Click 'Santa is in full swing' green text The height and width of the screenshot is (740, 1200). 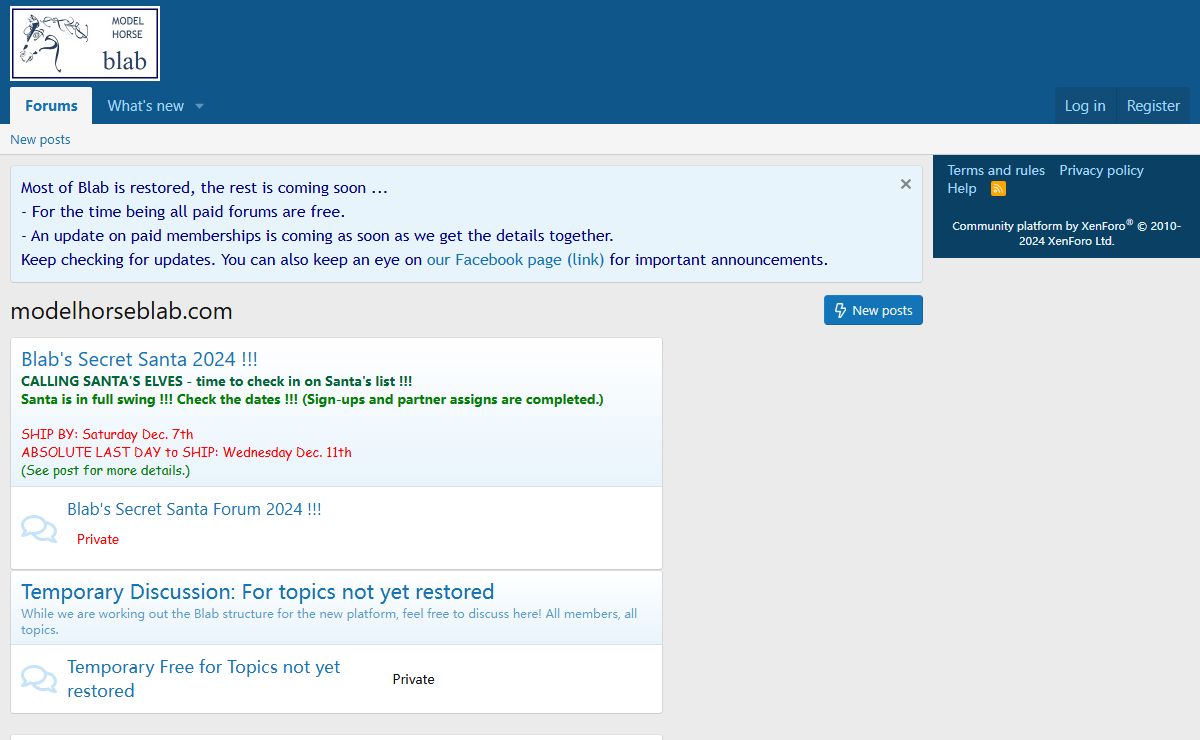[312, 399]
